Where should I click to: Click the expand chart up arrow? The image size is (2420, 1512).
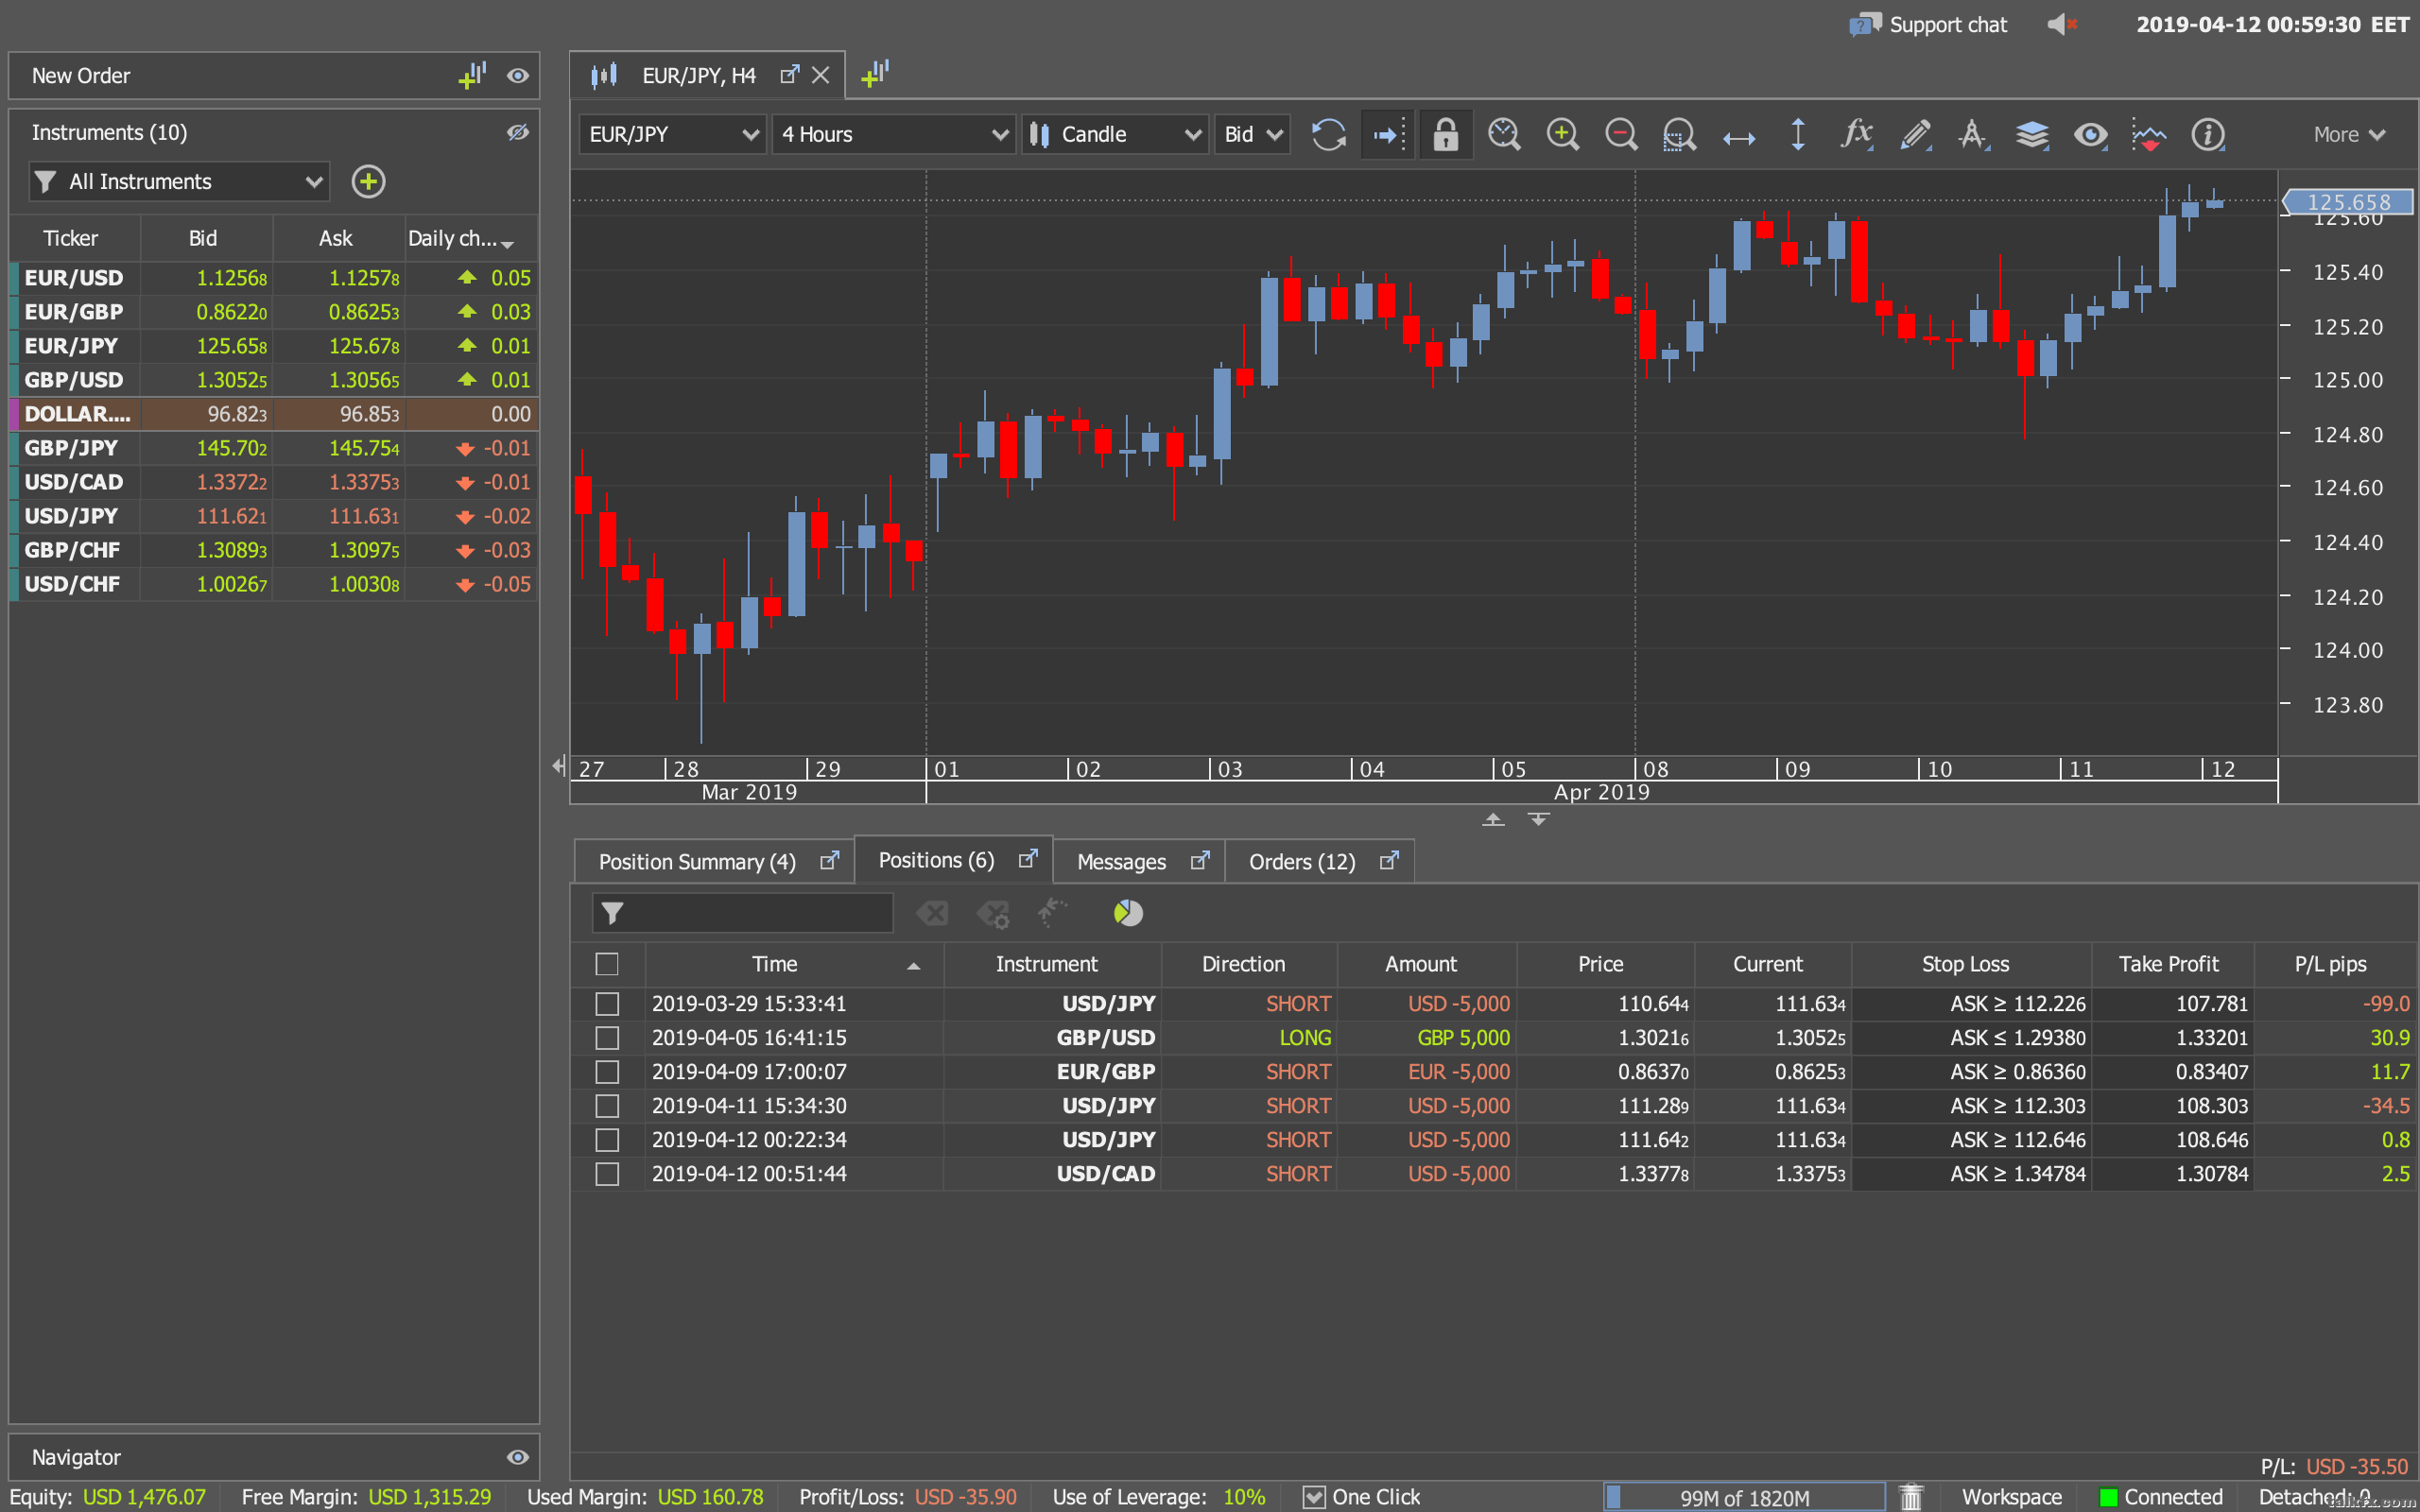(1492, 820)
